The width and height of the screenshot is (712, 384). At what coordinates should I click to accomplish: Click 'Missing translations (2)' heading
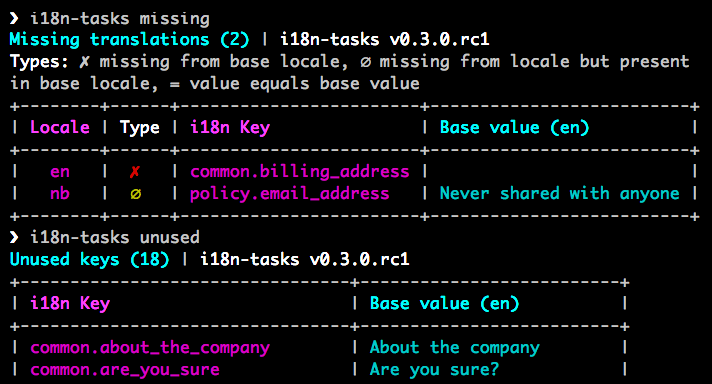[x=129, y=40]
